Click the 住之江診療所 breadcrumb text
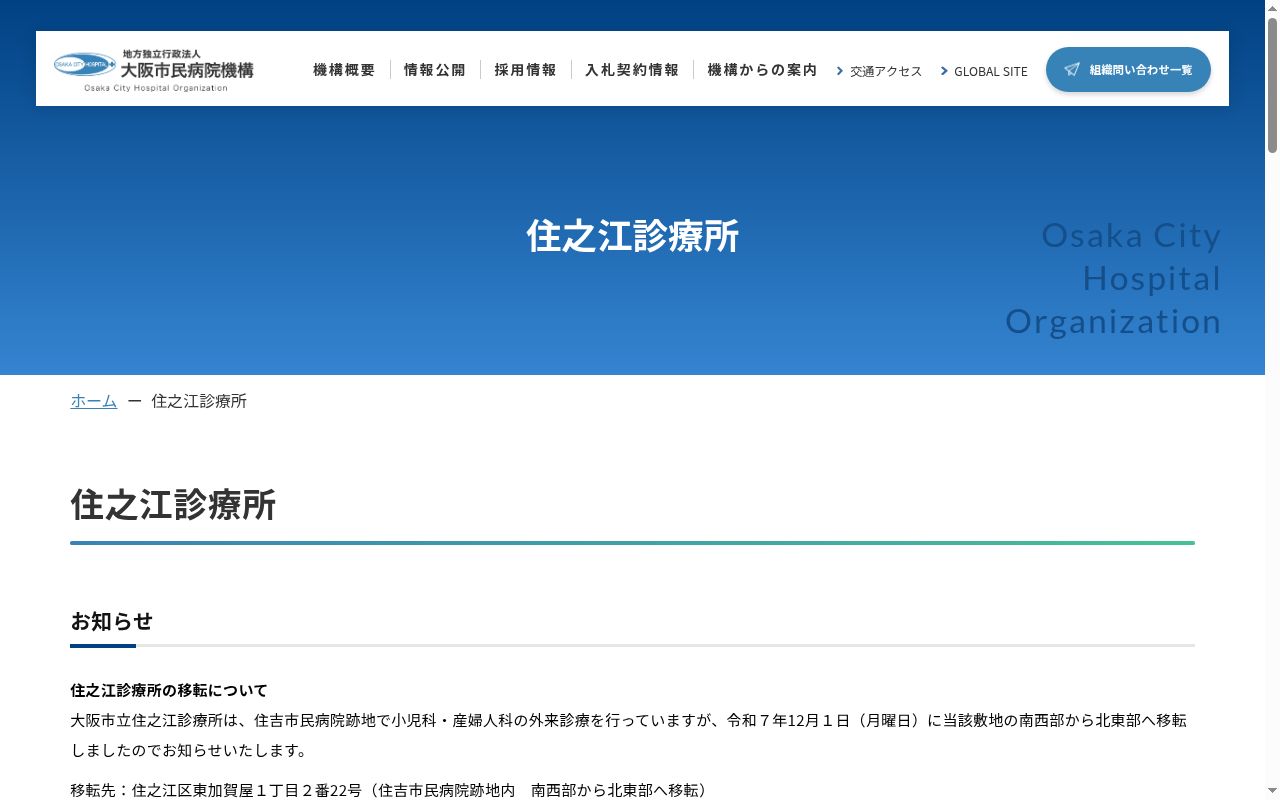Screen dimensions: 1280x800 point(199,401)
